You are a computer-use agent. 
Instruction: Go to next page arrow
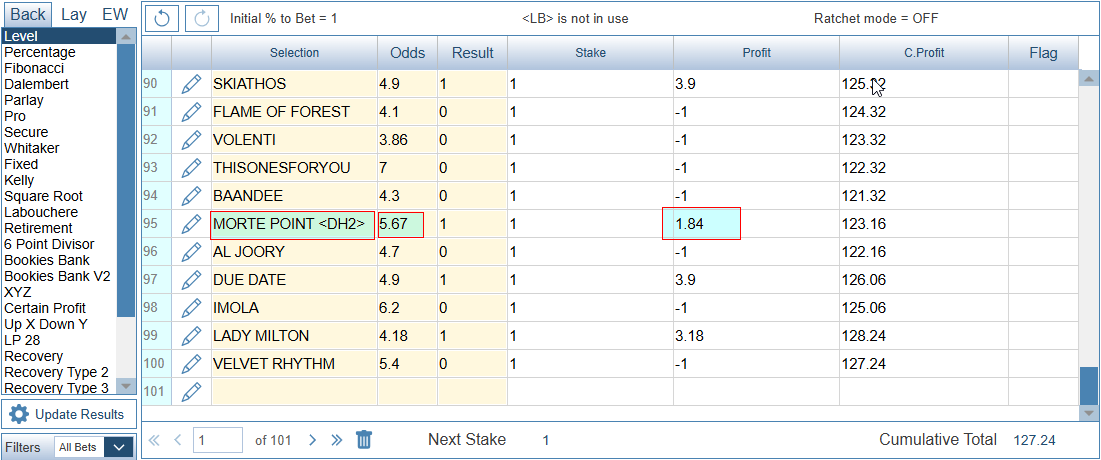pyautogui.click(x=312, y=440)
